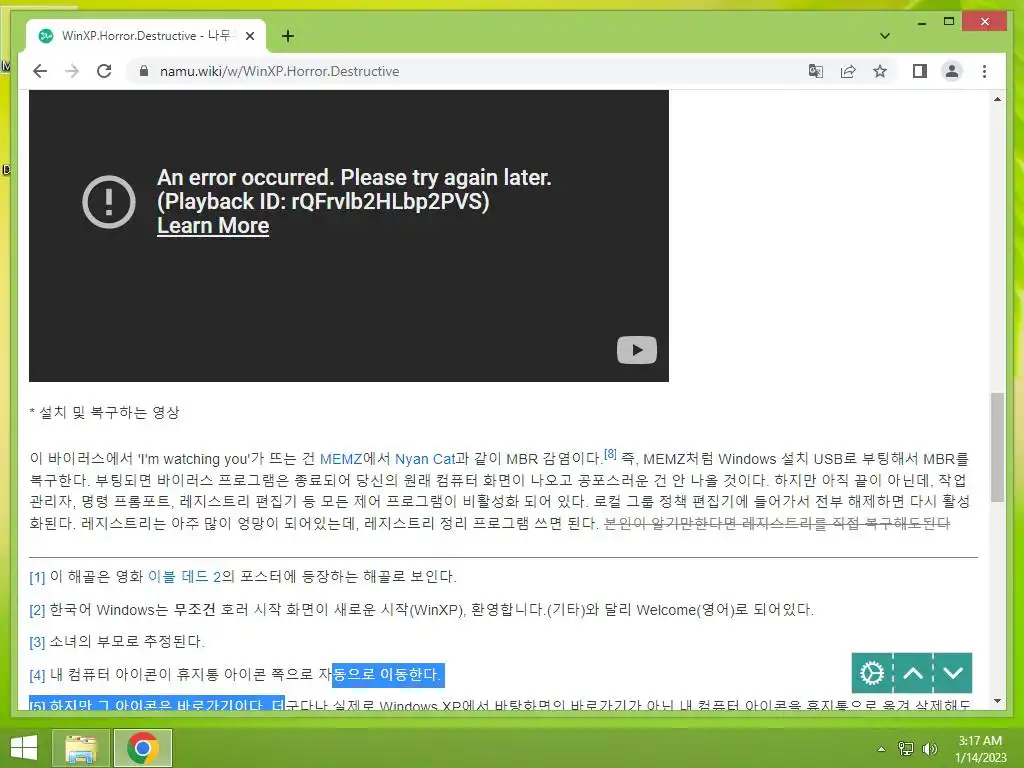Click the '설치 및 복구하는 영상' caption
This screenshot has width=1024, height=768.
coord(109,413)
